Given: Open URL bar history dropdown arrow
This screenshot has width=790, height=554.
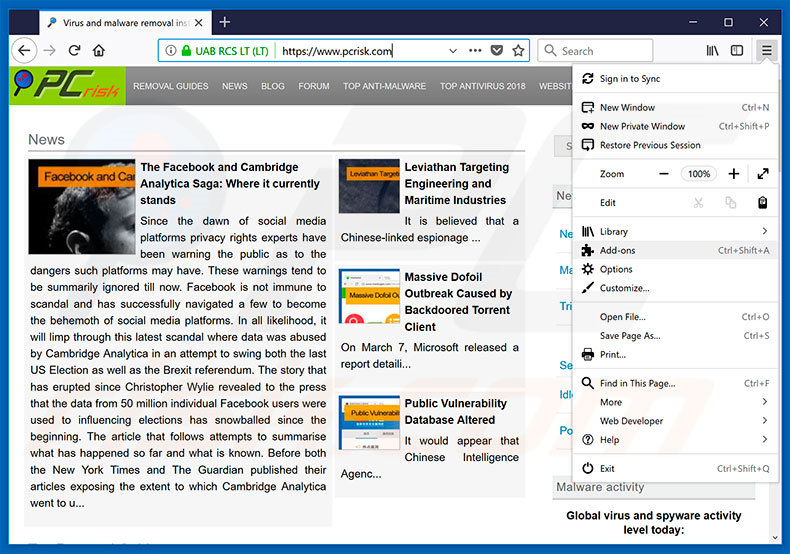Looking at the screenshot, I should [x=452, y=50].
